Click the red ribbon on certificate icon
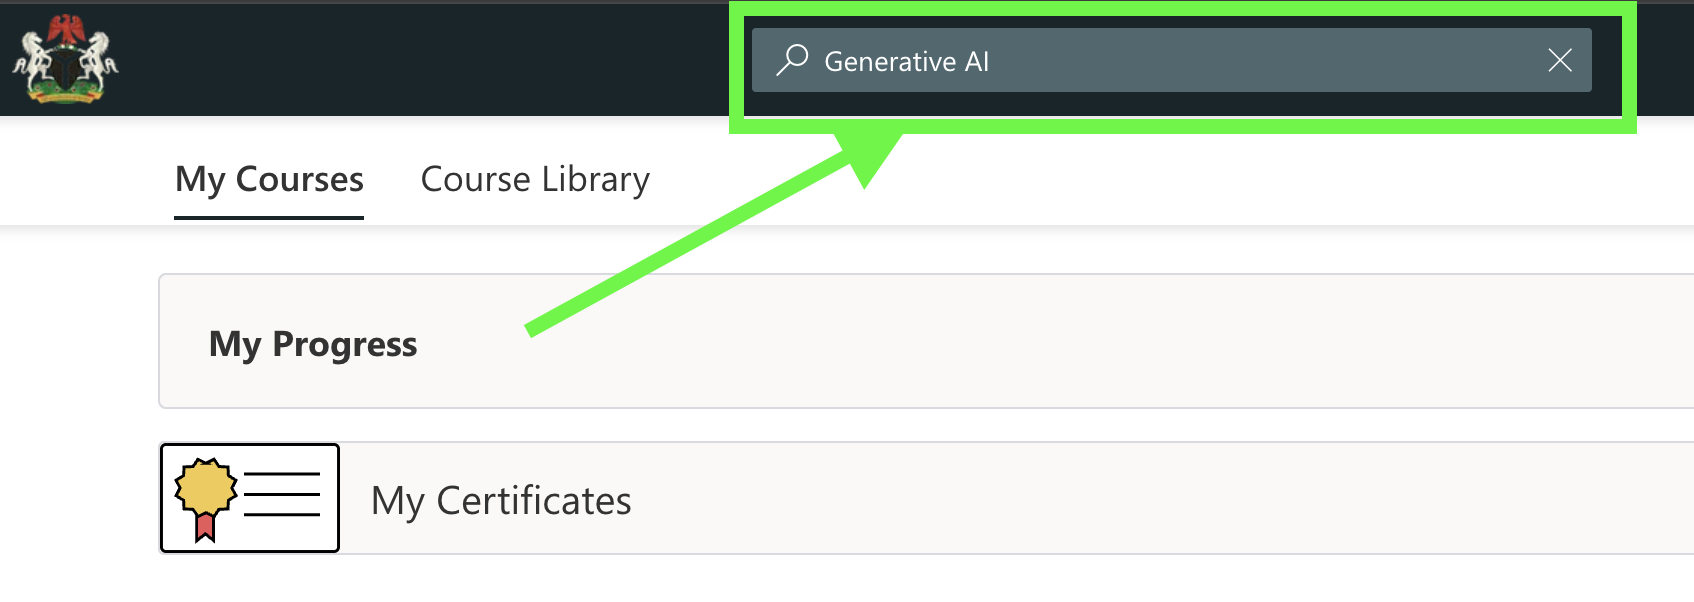This screenshot has height=602, width=1694. coord(206,525)
